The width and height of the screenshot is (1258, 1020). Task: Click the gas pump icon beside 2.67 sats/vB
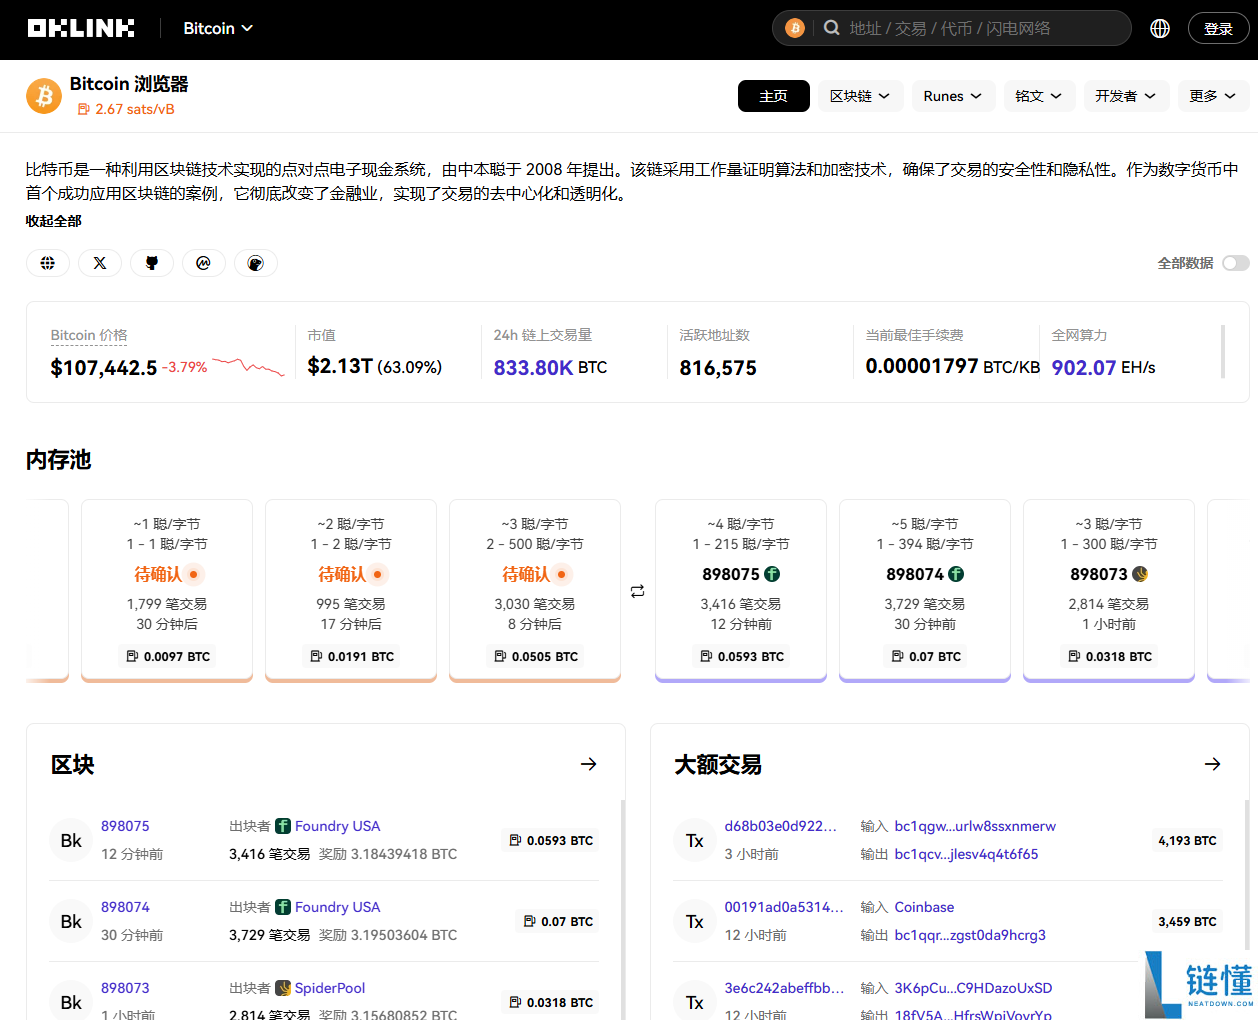pyautogui.click(x=84, y=109)
